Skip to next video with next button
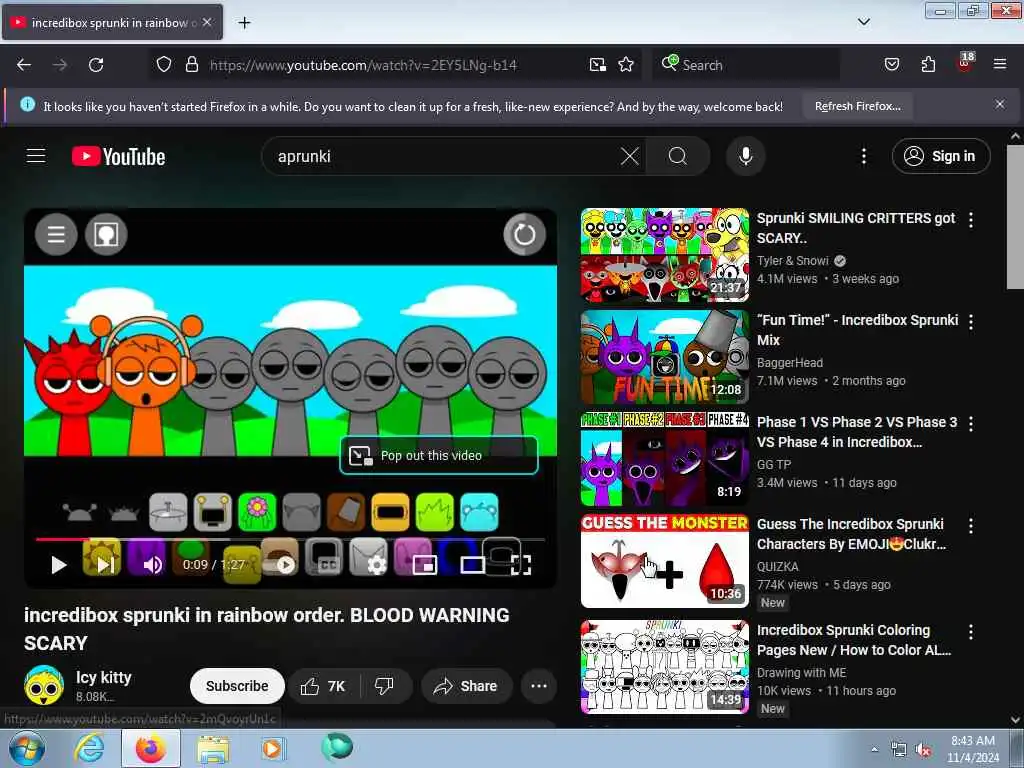 pyautogui.click(x=105, y=565)
